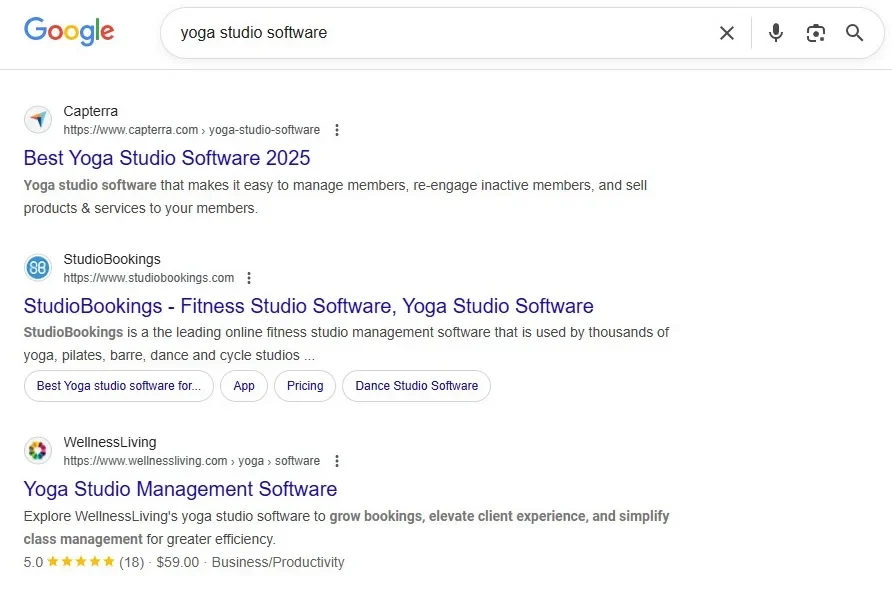Open the Yoga Studio Management Software link

(x=180, y=489)
